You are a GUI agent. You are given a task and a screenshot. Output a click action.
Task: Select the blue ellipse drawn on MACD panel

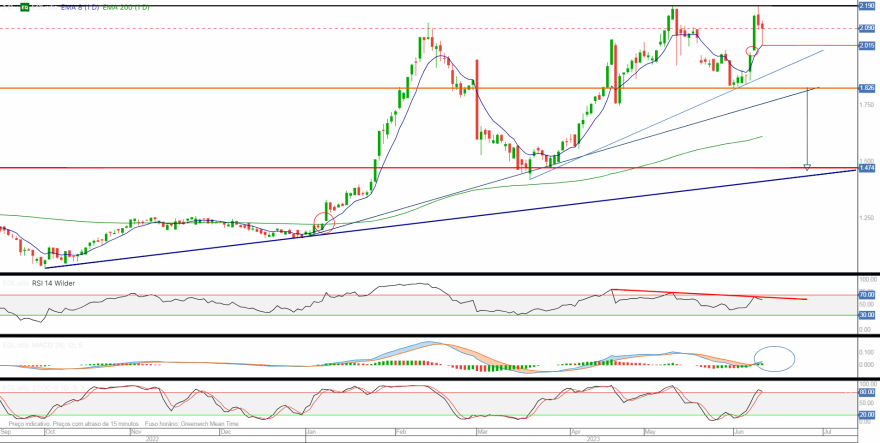point(774,358)
